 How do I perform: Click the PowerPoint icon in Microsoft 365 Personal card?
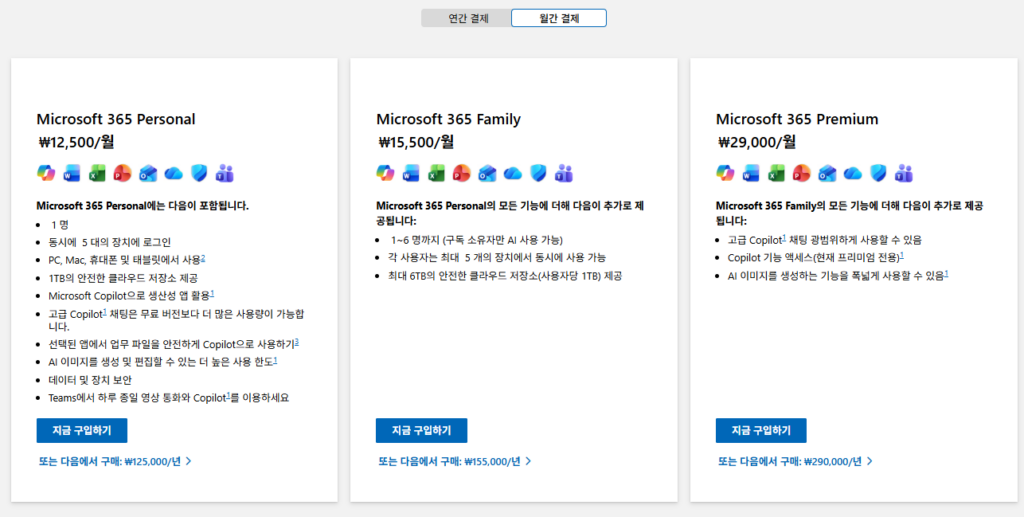122,173
